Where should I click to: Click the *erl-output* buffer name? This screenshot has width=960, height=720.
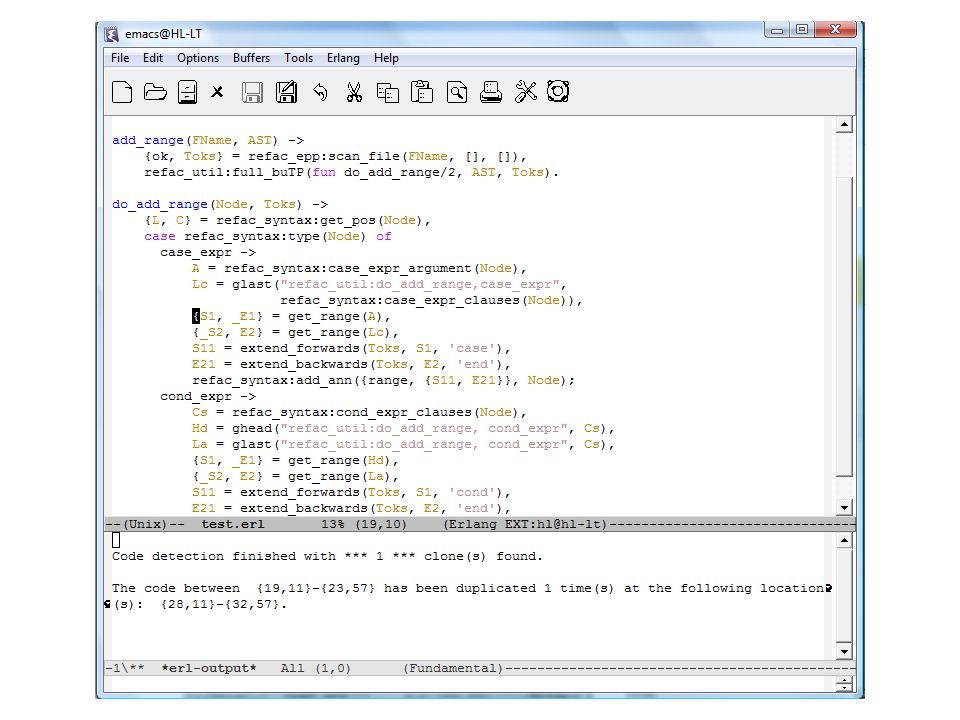(x=209, y=669)
